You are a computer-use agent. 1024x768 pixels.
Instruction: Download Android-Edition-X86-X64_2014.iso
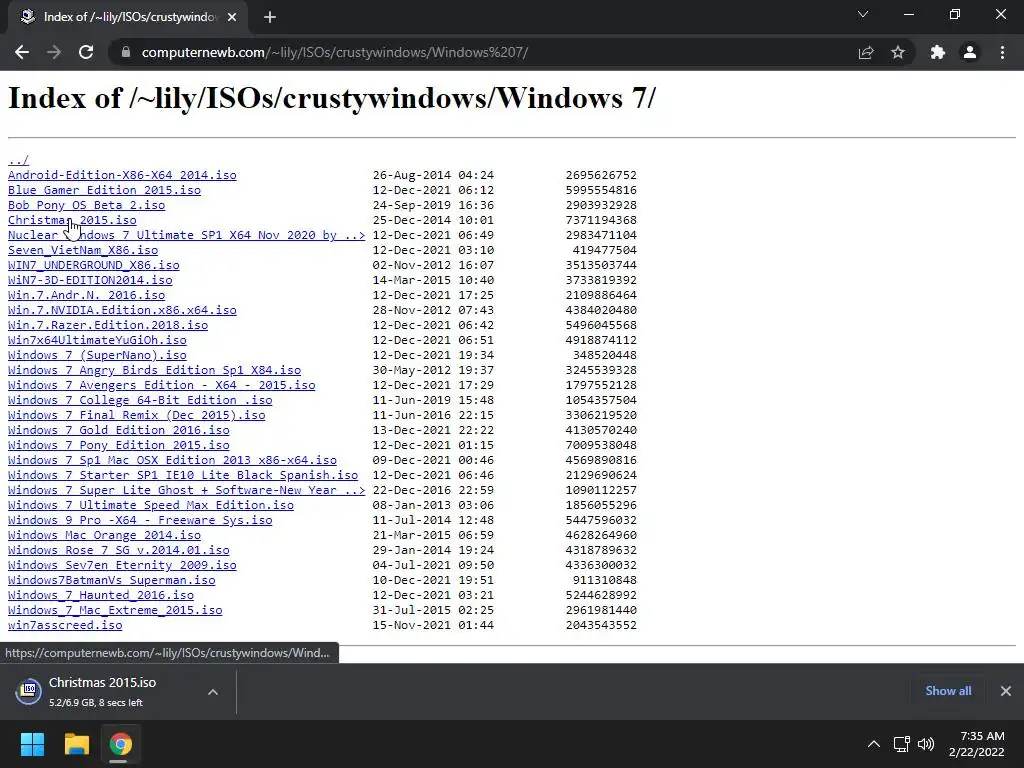[x=122, y=175]
